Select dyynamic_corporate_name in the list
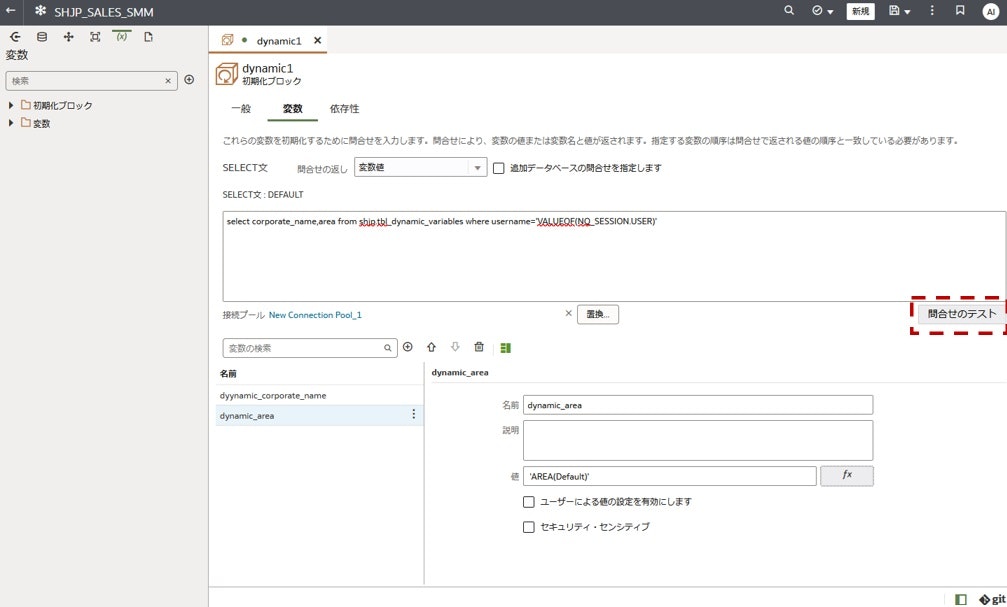The image size is (1007, 607). tap(319, 396)
